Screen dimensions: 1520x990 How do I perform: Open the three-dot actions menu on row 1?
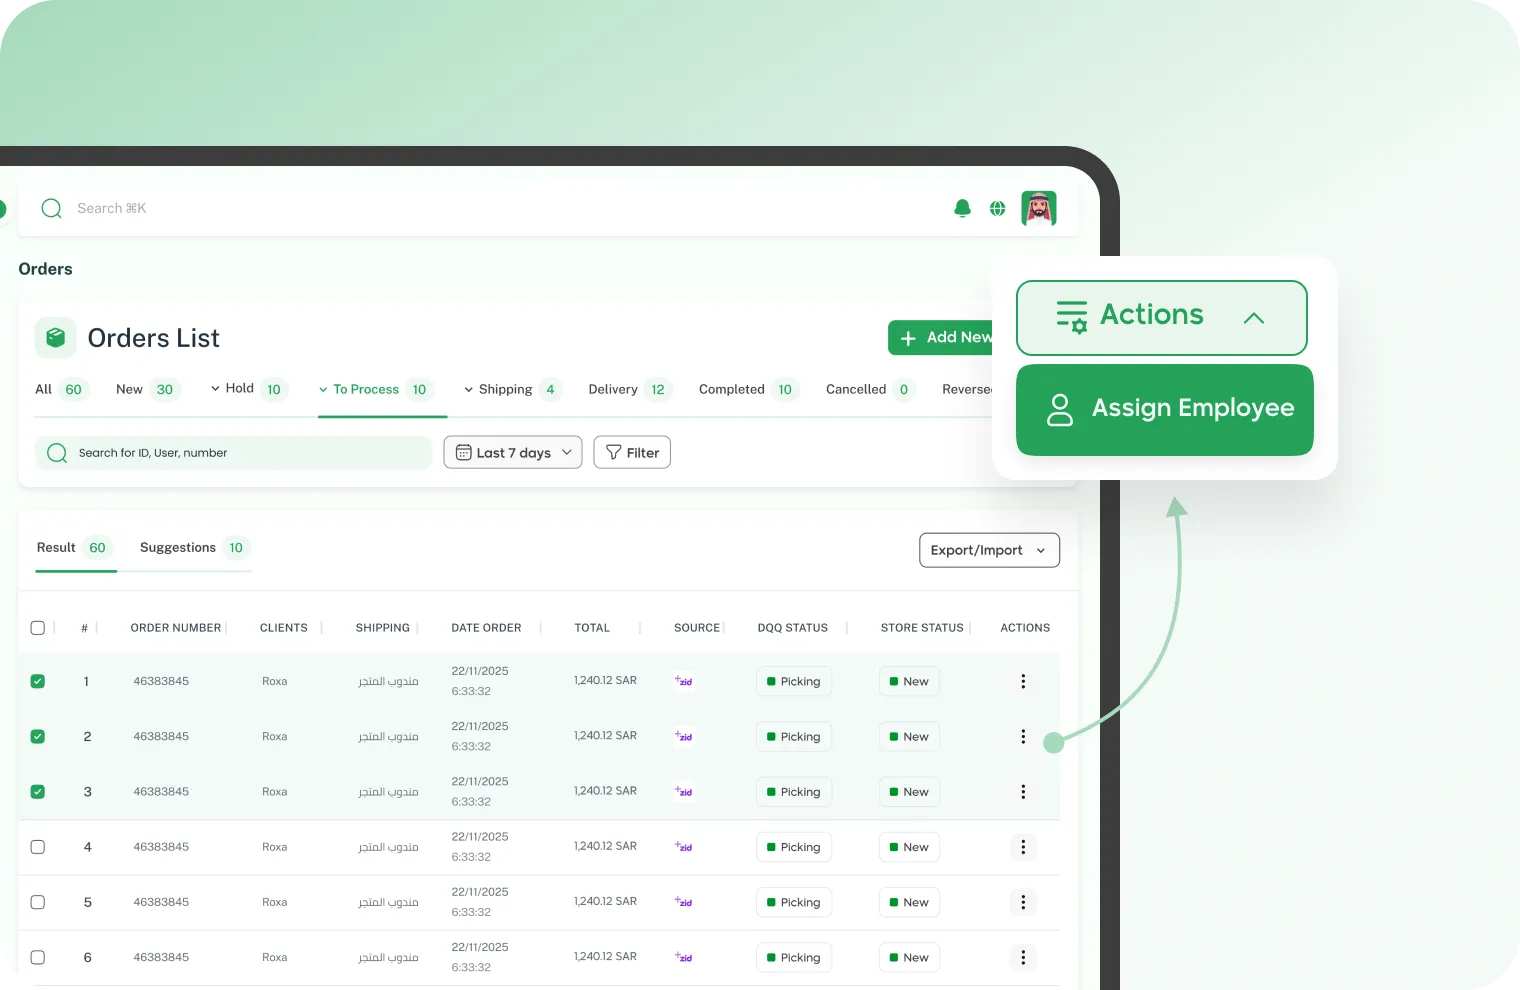pyautogui.click(x=1023, y=681)
